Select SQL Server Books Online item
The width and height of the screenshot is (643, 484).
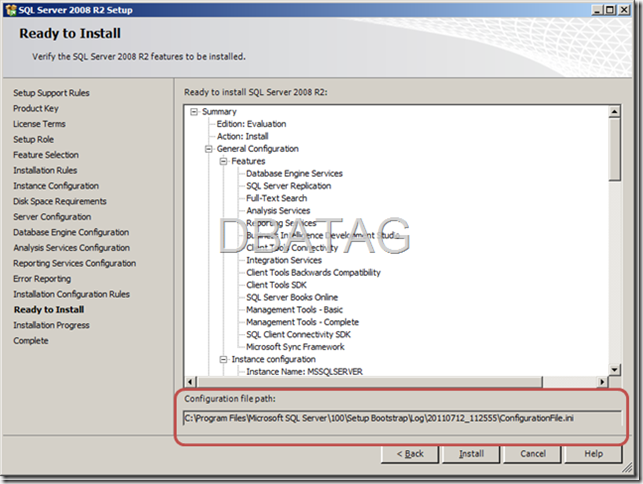pos(292,297)
